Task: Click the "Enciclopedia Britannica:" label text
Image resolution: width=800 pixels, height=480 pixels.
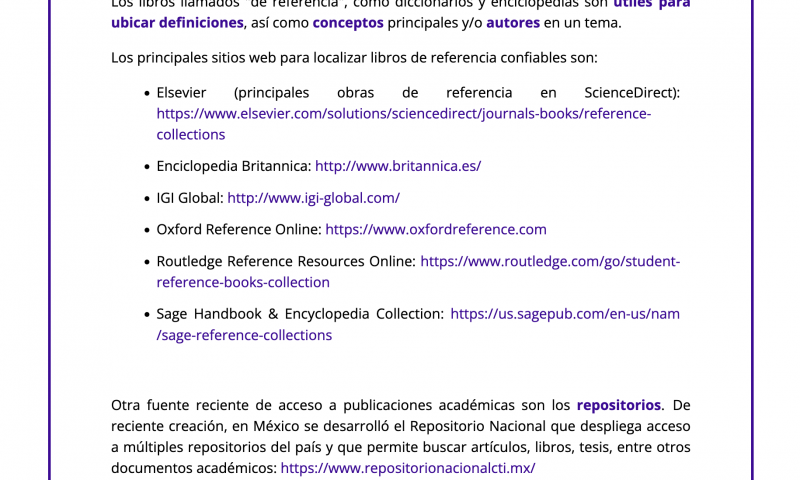Action: coord(234,166)
